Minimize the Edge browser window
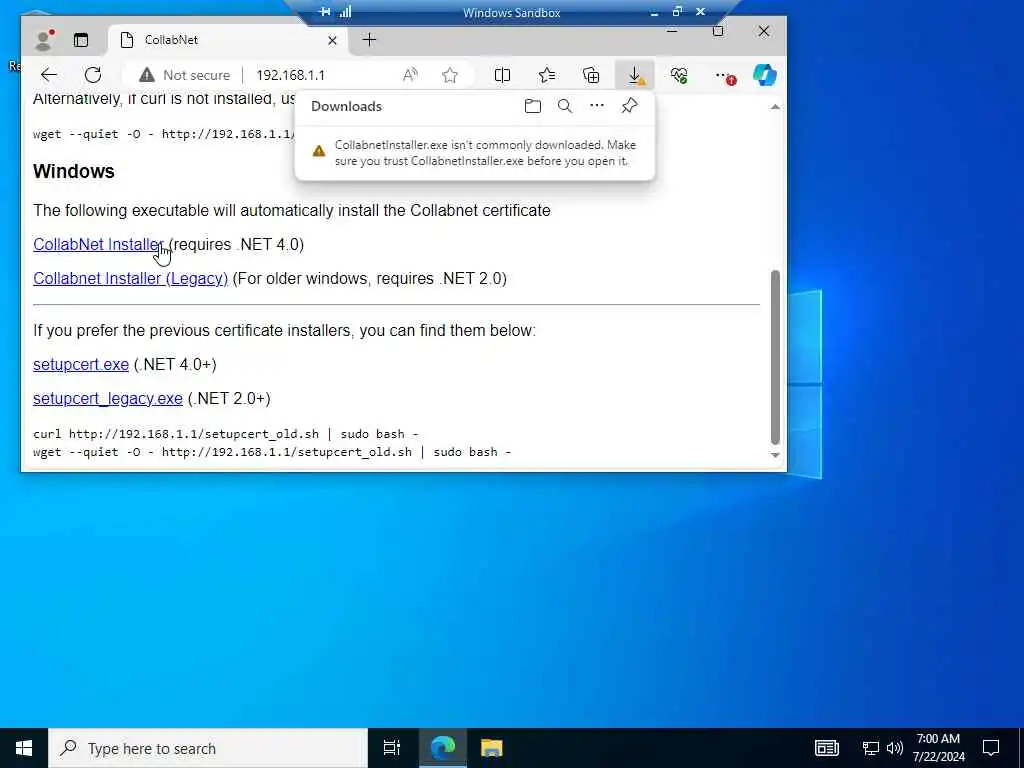Image resolution: width=1024 pixels, height=768 pixels. [673, 31]
